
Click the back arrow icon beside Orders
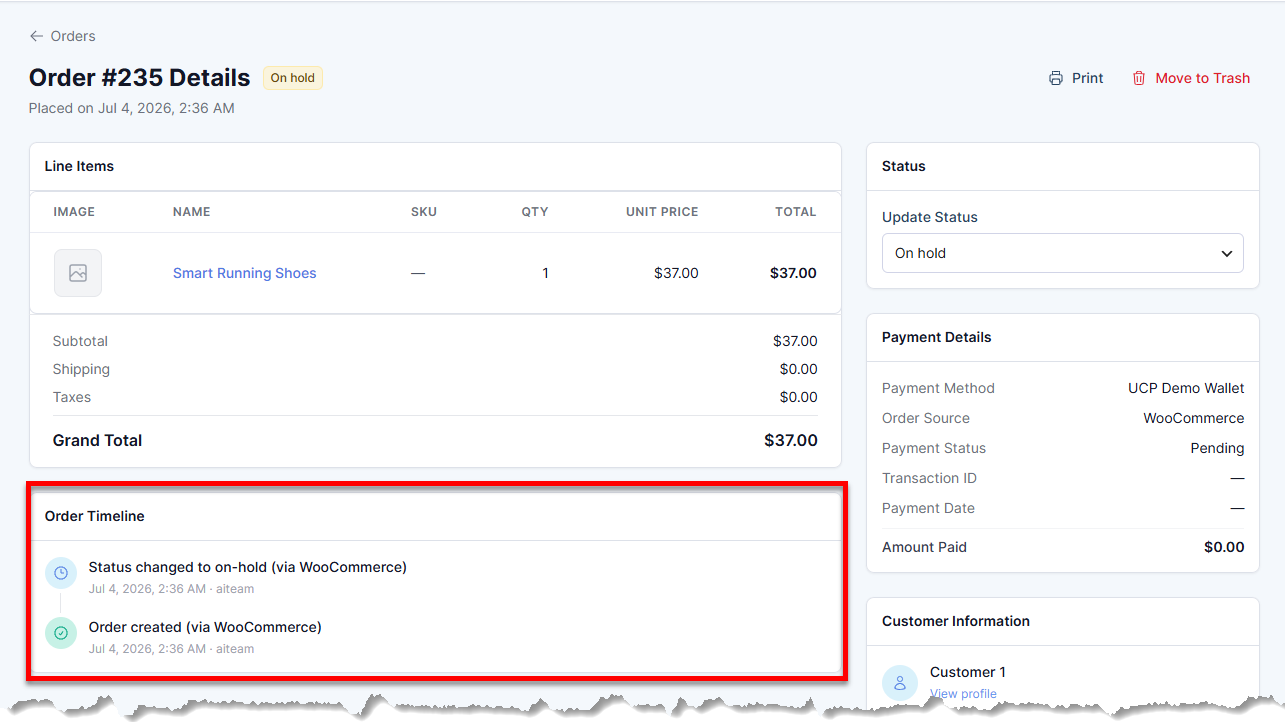coord(36,36)
